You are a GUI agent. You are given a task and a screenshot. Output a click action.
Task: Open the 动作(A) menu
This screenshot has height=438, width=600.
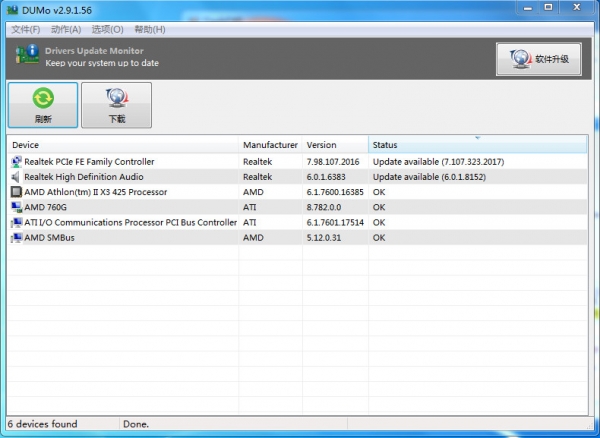point(66,29)
